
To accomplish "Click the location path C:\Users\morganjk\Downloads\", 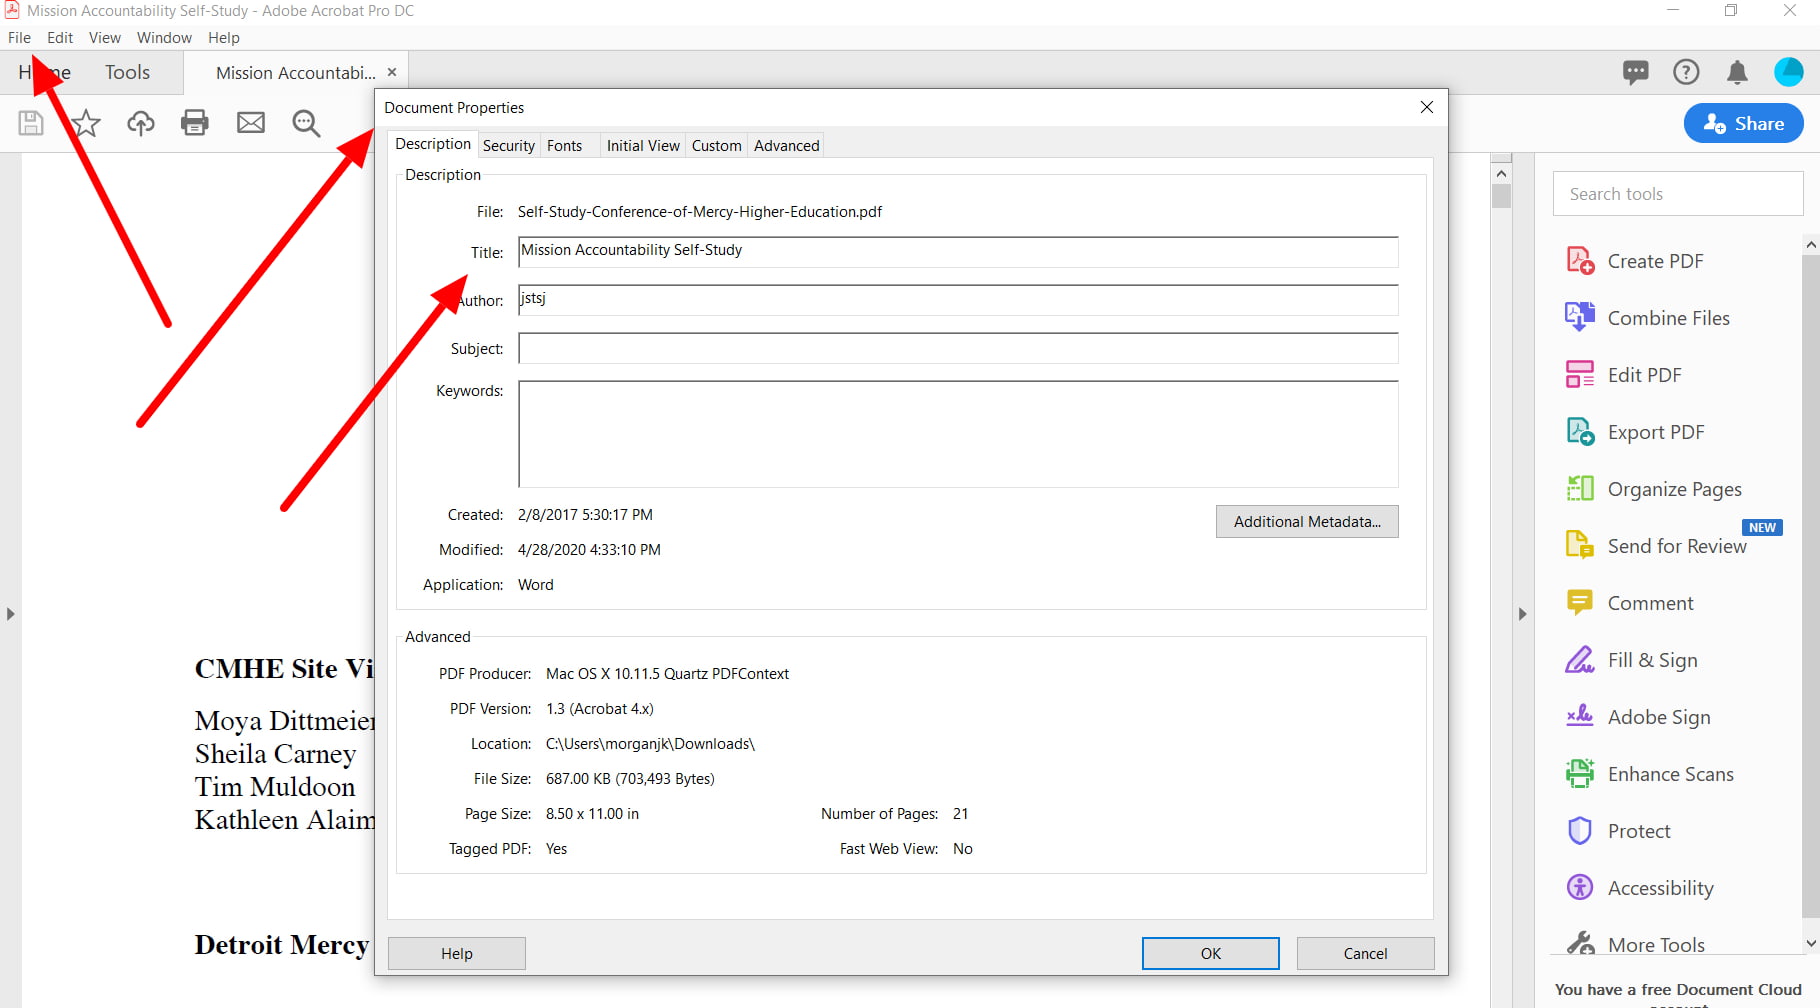I will point(650,744).
